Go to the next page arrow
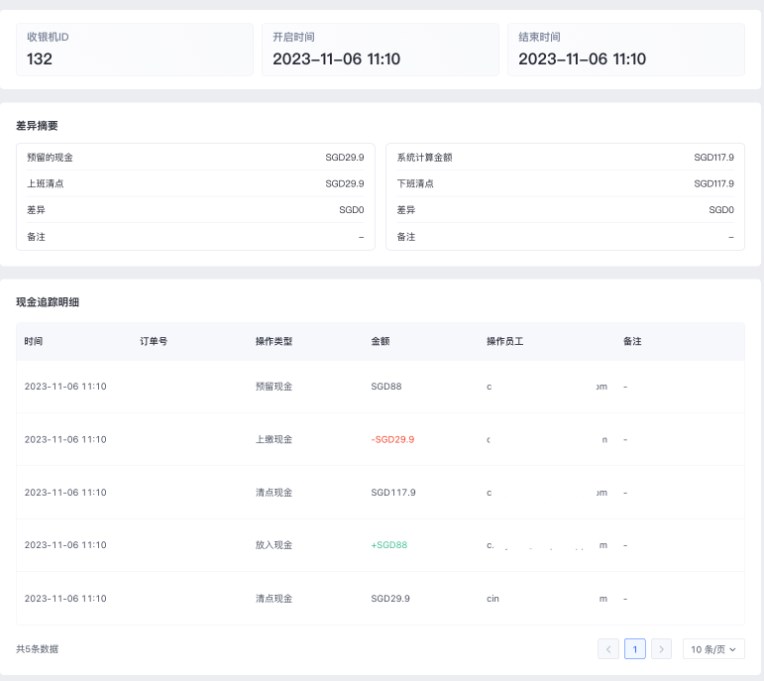Viewport: 764px width, 681px height. [x=661, y=649]
